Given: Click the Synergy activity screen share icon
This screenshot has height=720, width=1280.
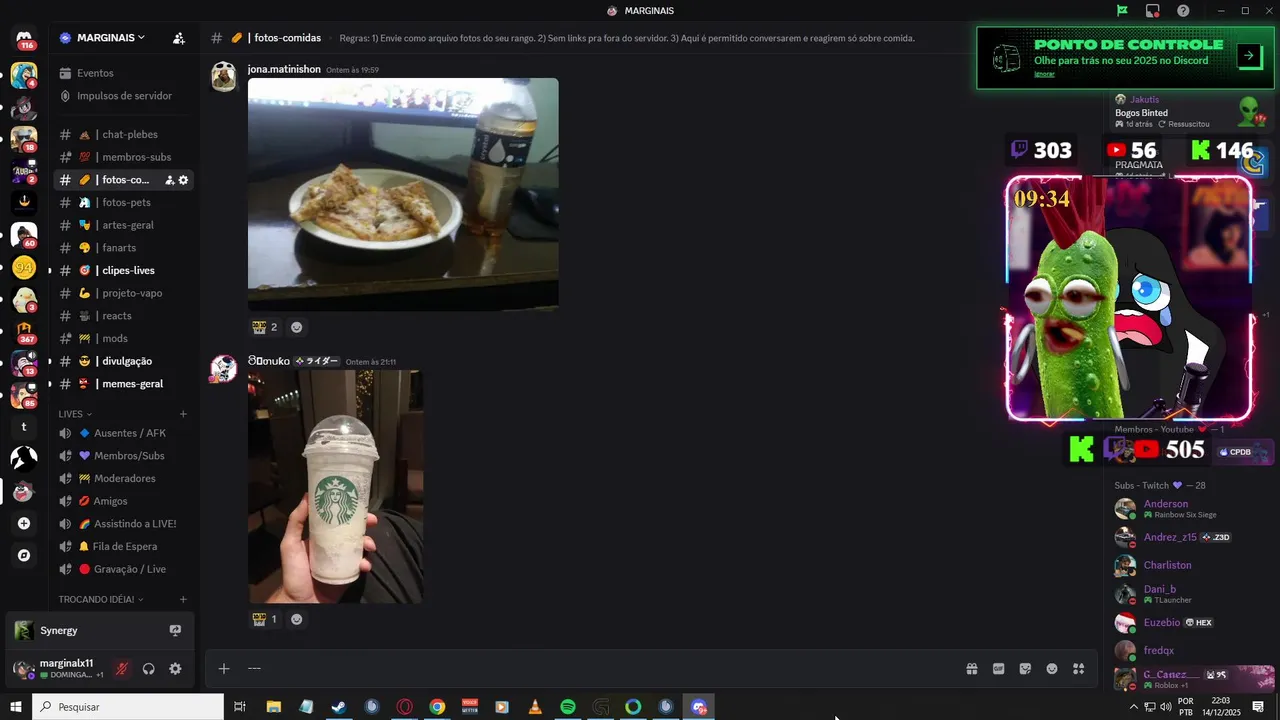Looking at the screenshot, I should tap(175, 631).
